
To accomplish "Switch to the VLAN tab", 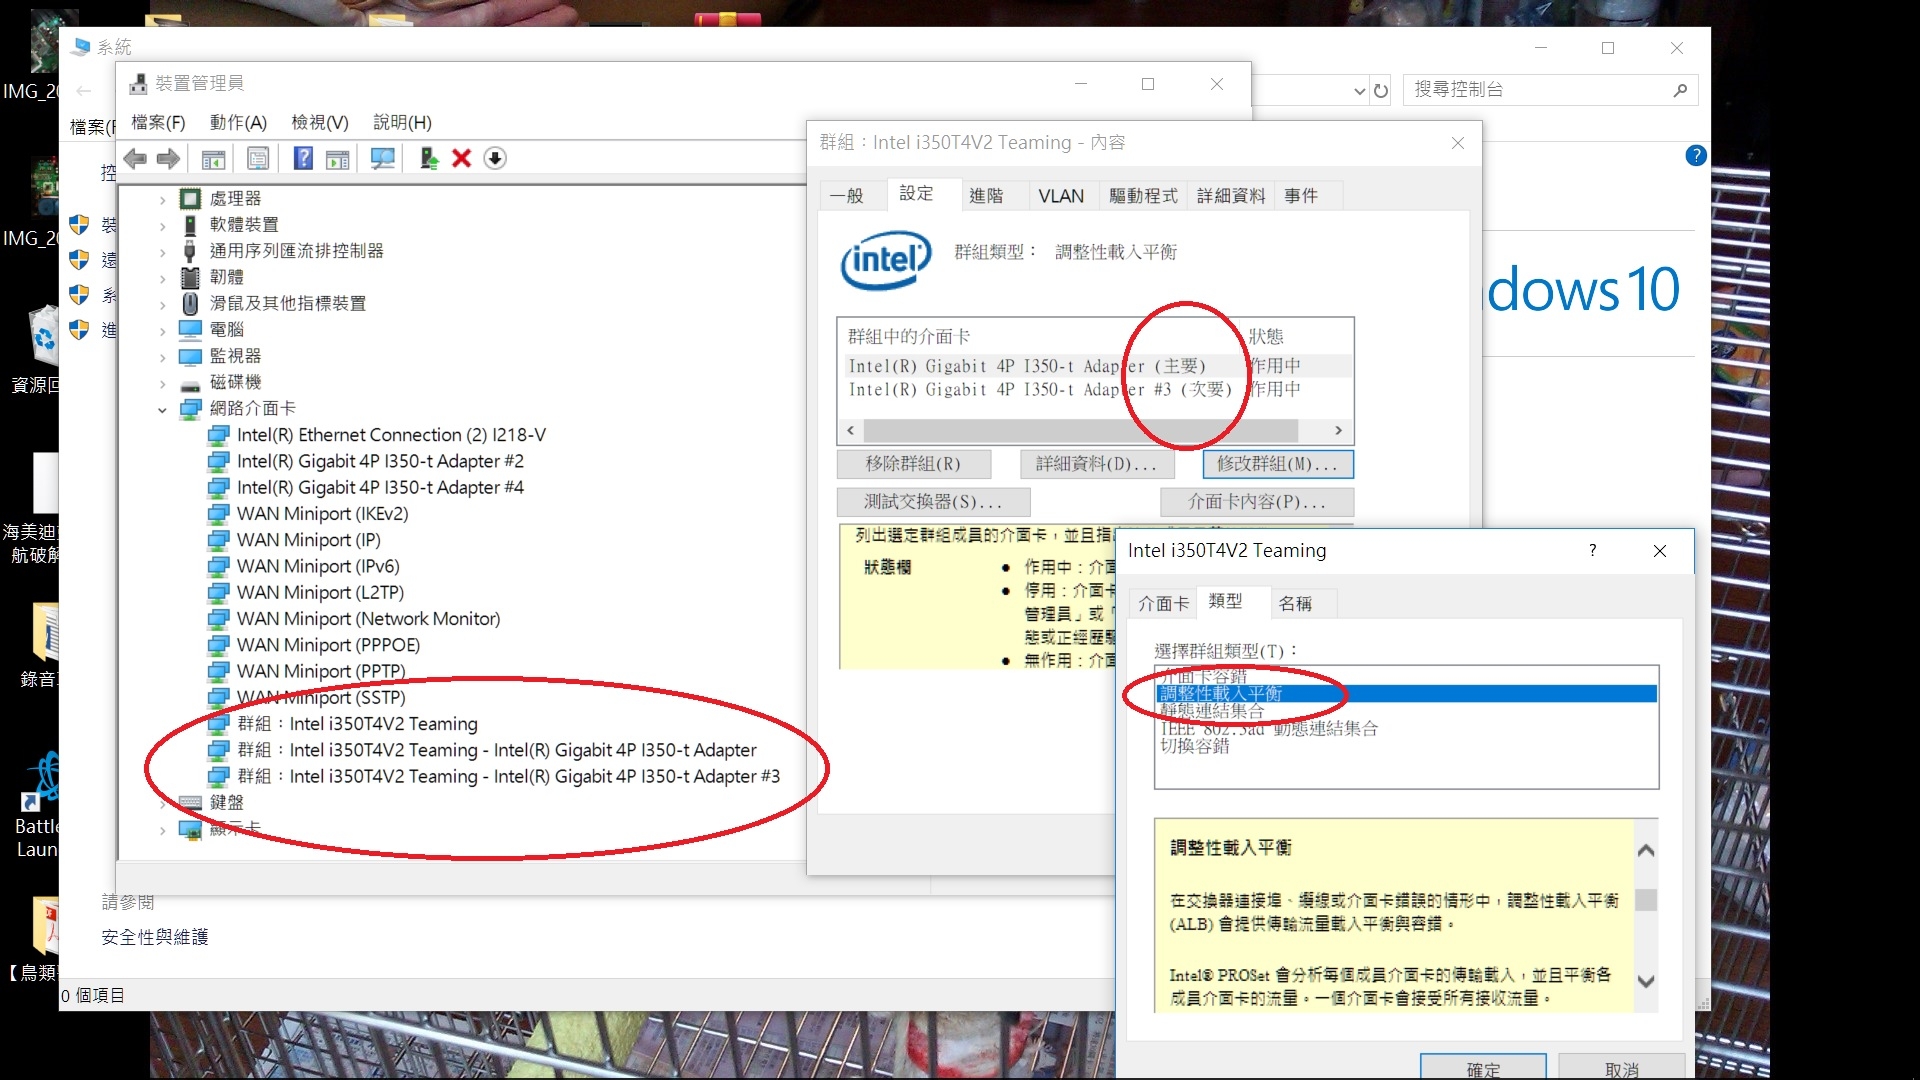I will point(1060,196).
